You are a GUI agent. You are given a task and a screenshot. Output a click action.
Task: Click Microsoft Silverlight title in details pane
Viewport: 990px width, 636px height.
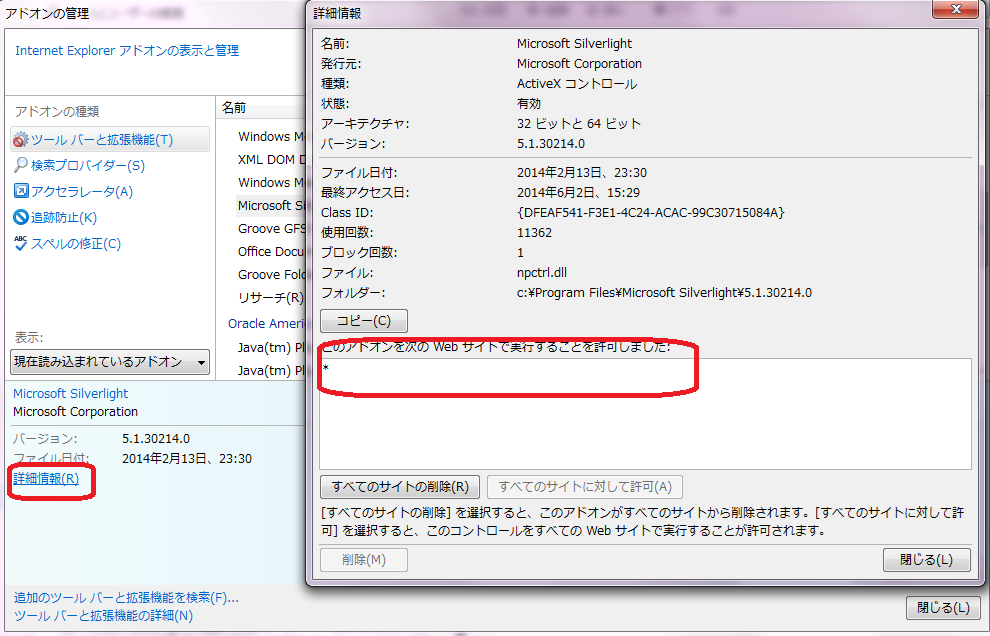click(71, 393)
